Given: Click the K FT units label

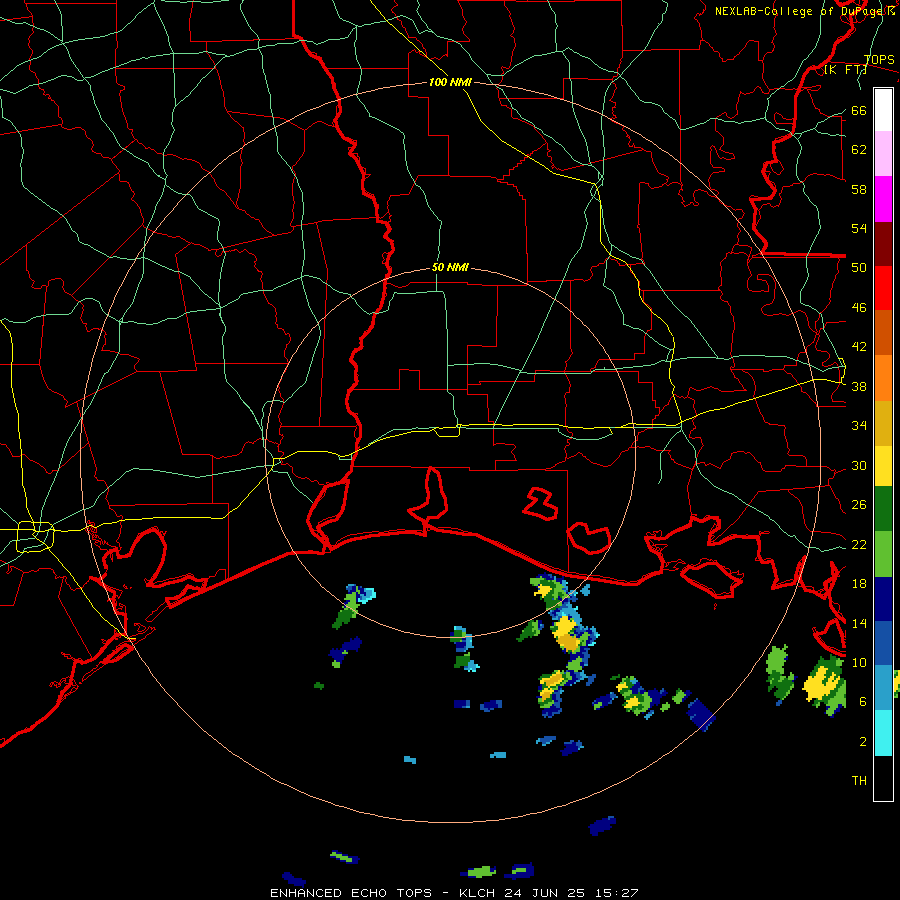Looking at the screenshot, I should tap(846, 69).
